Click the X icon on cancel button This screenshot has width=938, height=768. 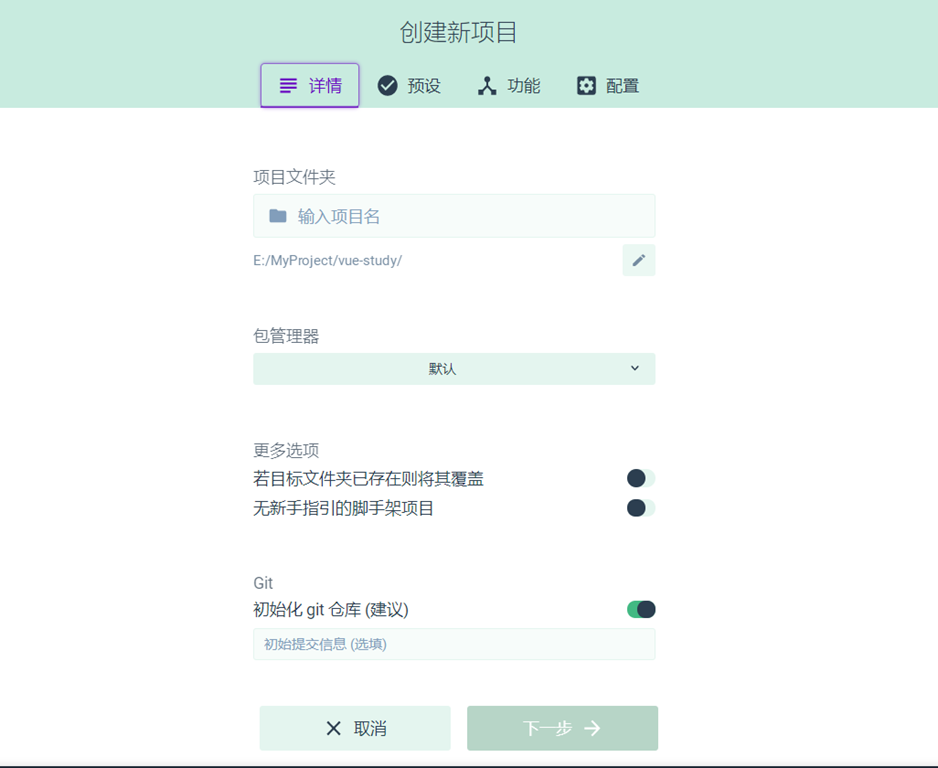[334, 728]
